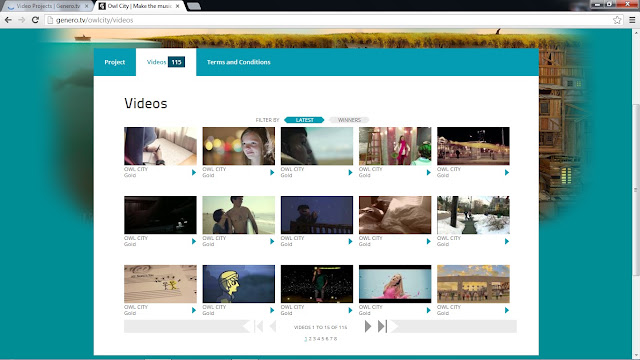Open the Project tab
640x360 pixels.
coord(115,62)
